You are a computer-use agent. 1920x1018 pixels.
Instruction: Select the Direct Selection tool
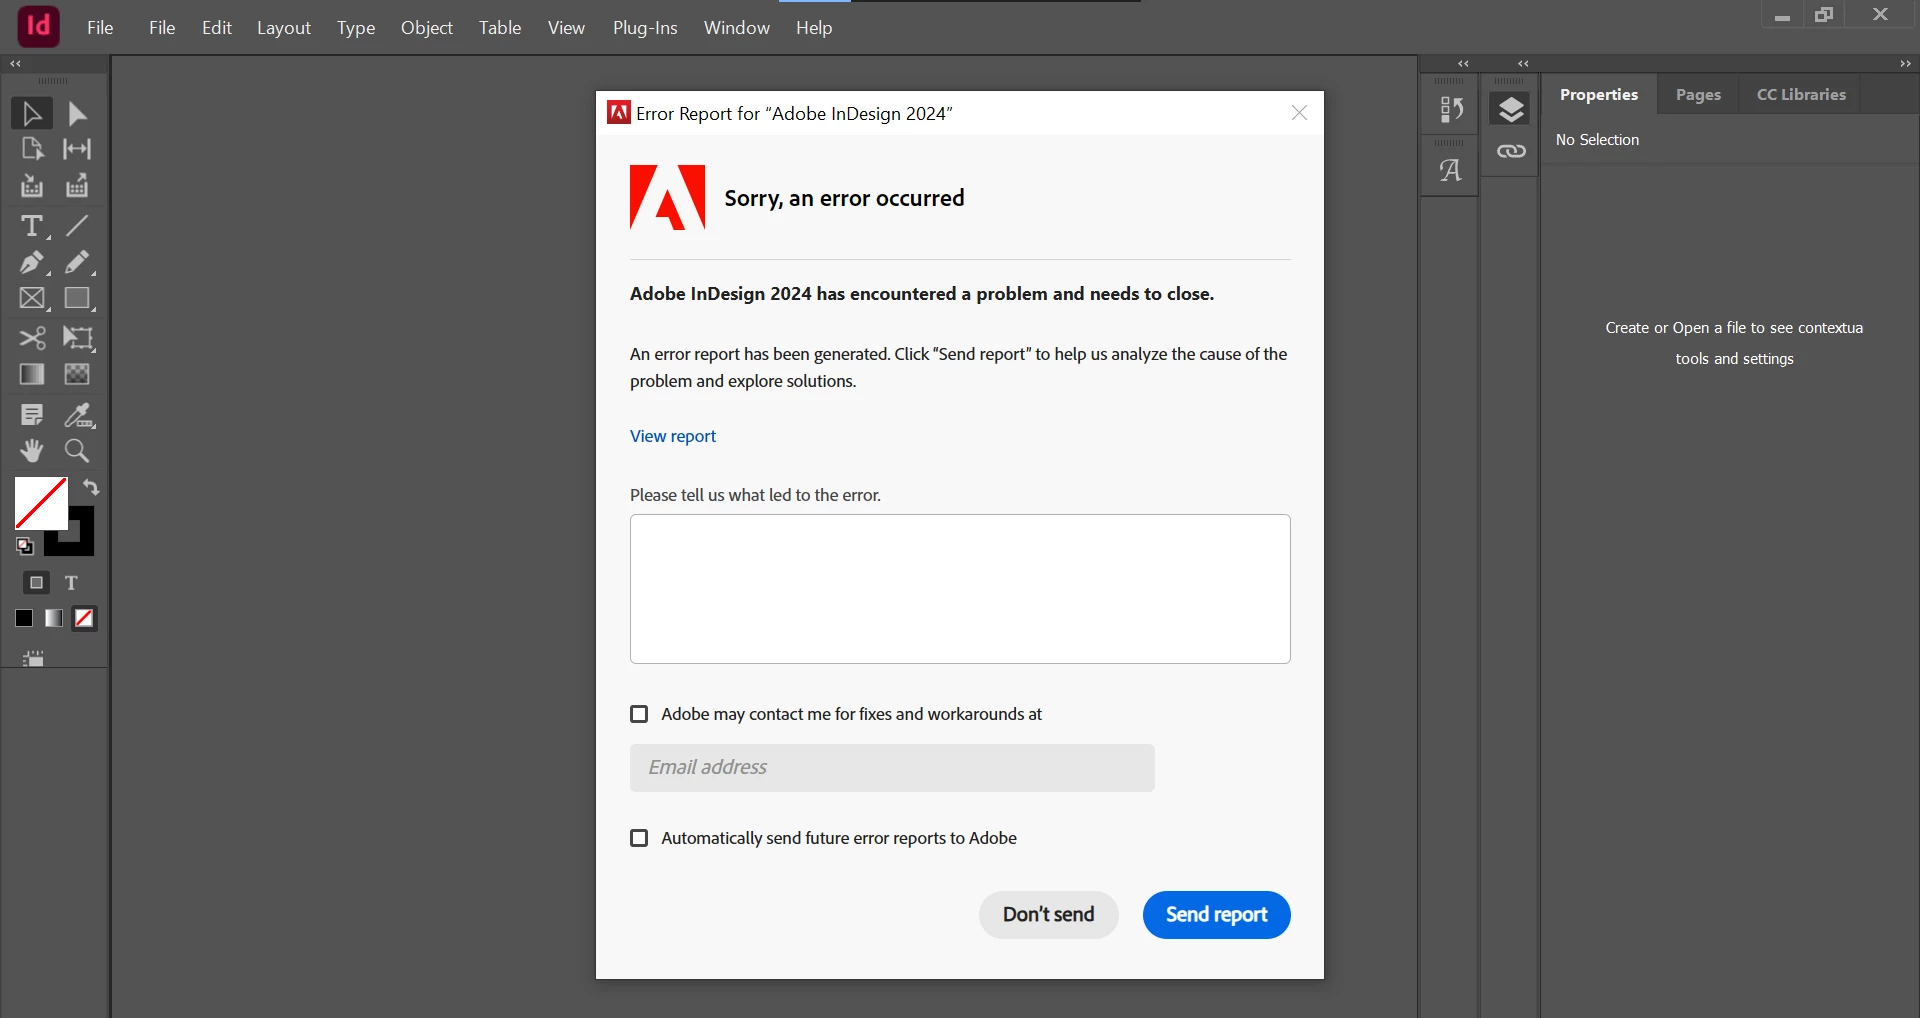77,113
